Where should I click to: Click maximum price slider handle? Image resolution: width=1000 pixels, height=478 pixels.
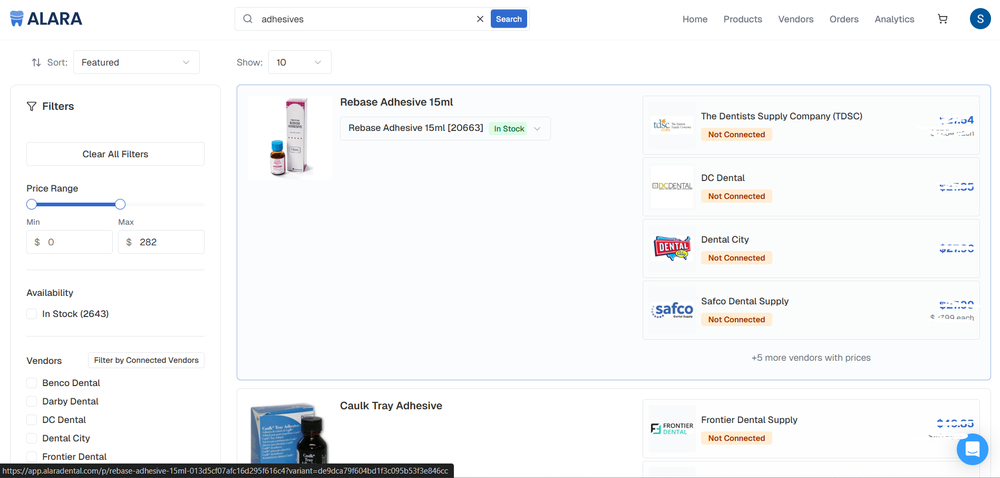point(120,205)
